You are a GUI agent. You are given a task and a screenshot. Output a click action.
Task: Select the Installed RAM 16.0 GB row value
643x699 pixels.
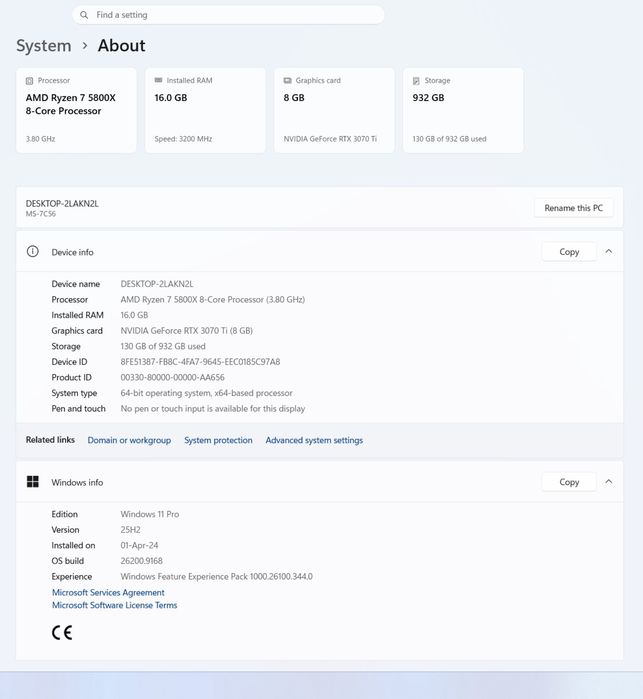tap(134, 315)
